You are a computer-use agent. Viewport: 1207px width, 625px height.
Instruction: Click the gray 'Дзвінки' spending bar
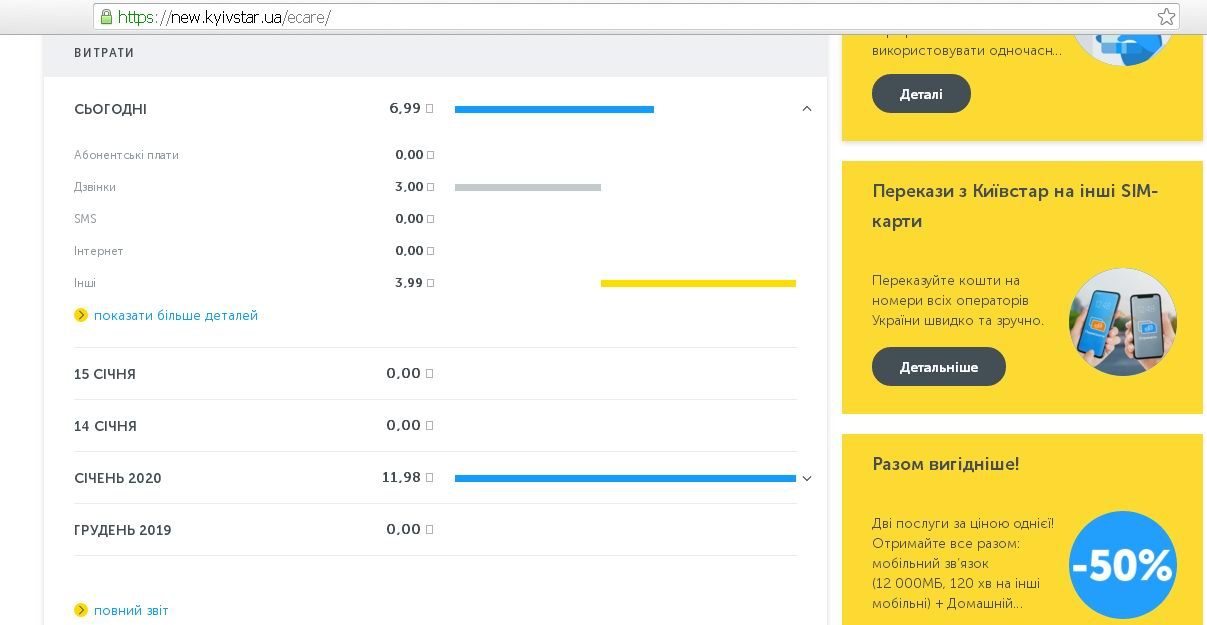pyautogui.click(x=527, y=187)
